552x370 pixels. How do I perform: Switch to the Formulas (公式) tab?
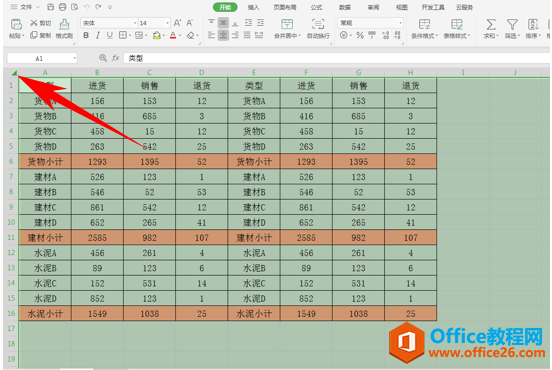click(316, 7)
